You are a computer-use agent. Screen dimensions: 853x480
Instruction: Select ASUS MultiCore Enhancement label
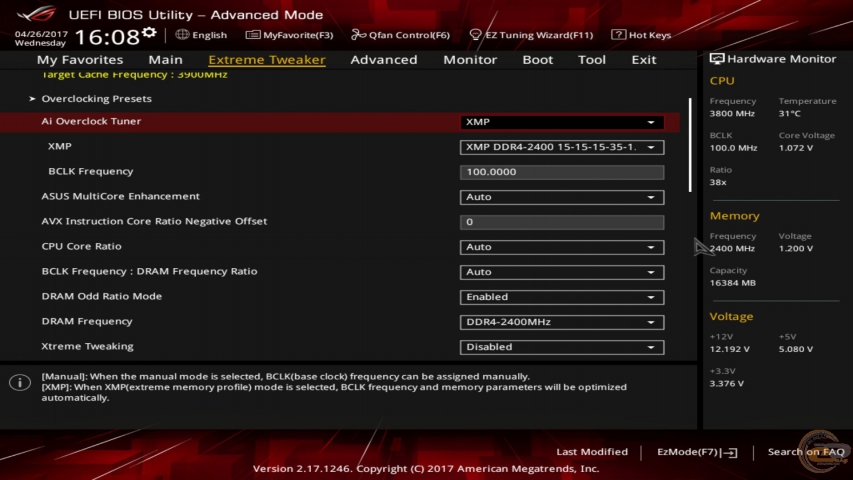click(120, 196)
